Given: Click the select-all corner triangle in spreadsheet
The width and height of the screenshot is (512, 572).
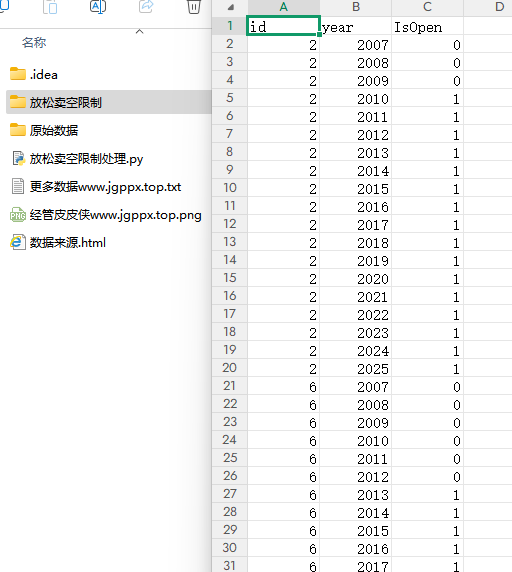Looking at the screenshot, I should [x=230, y=7].
